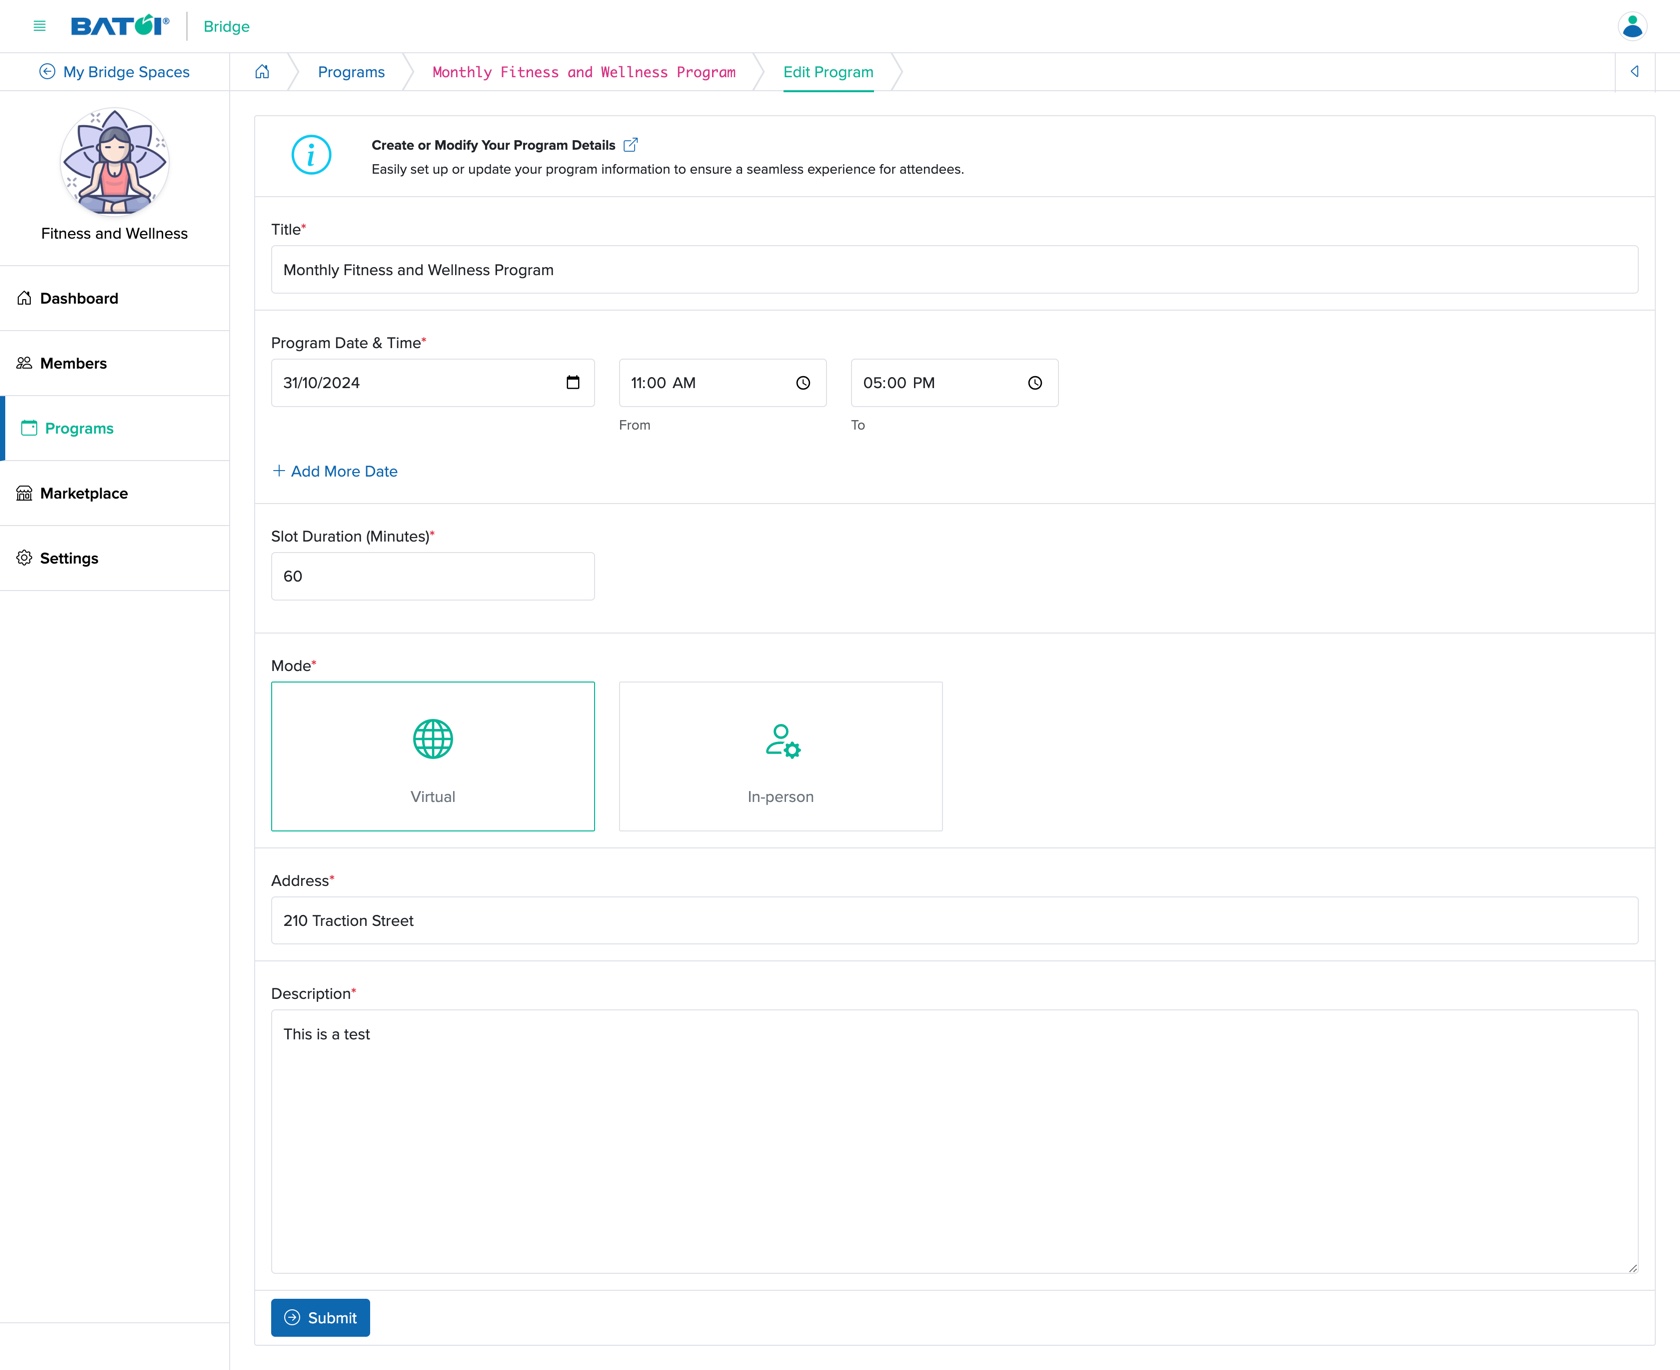Grab the Description textarea resize handle
The image size is (1680, 1370).
pos(1632,1268)
